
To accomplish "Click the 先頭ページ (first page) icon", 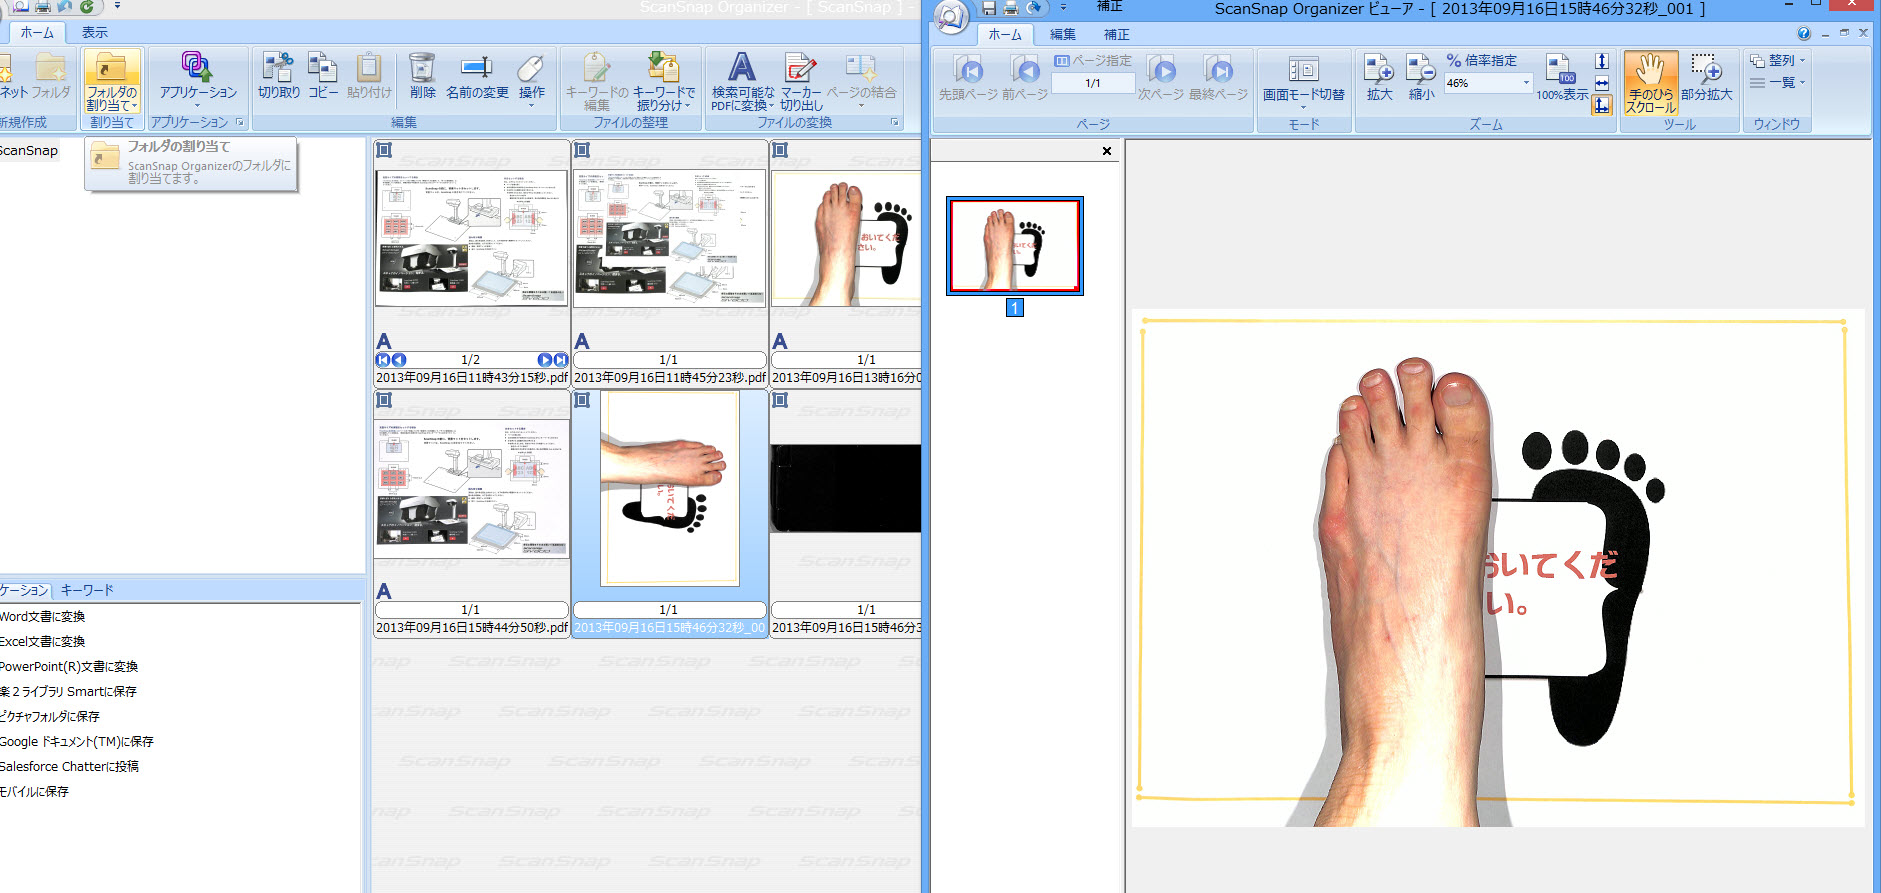I will [968, 78].
